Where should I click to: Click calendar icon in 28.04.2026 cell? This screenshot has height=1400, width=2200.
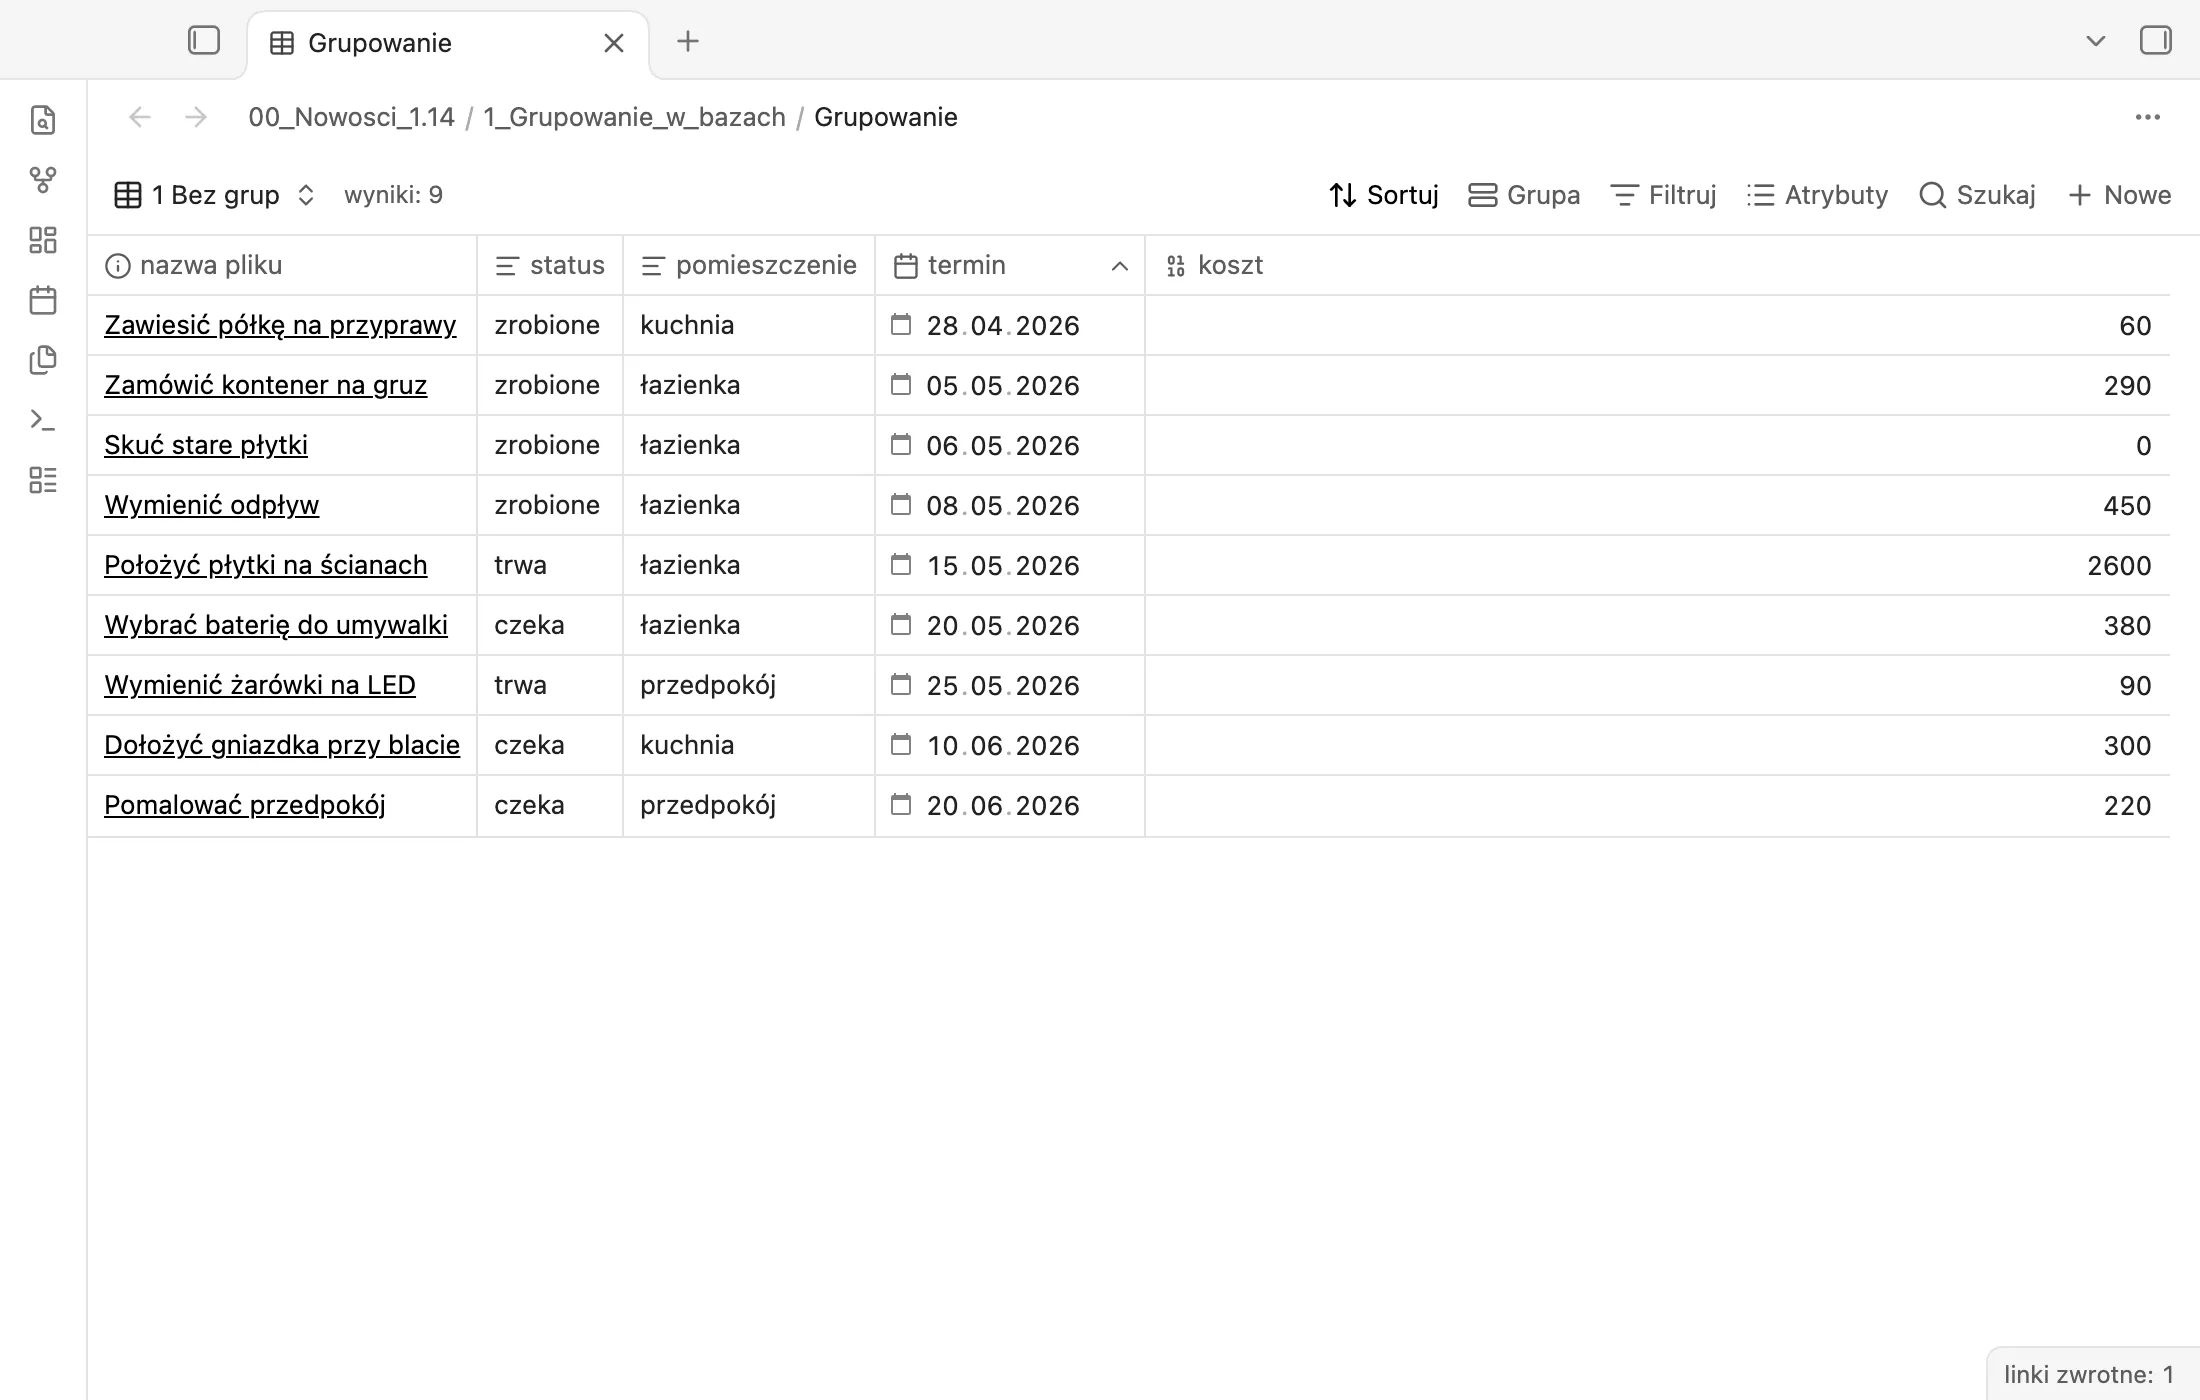pyautogui.click(x=901, y=325)
